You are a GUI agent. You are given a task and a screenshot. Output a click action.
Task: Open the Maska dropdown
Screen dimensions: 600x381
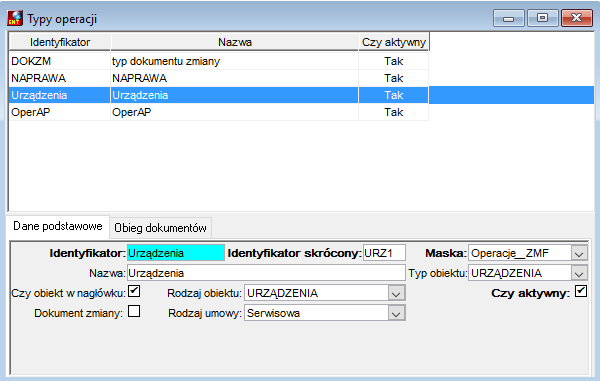coord(579,253)
